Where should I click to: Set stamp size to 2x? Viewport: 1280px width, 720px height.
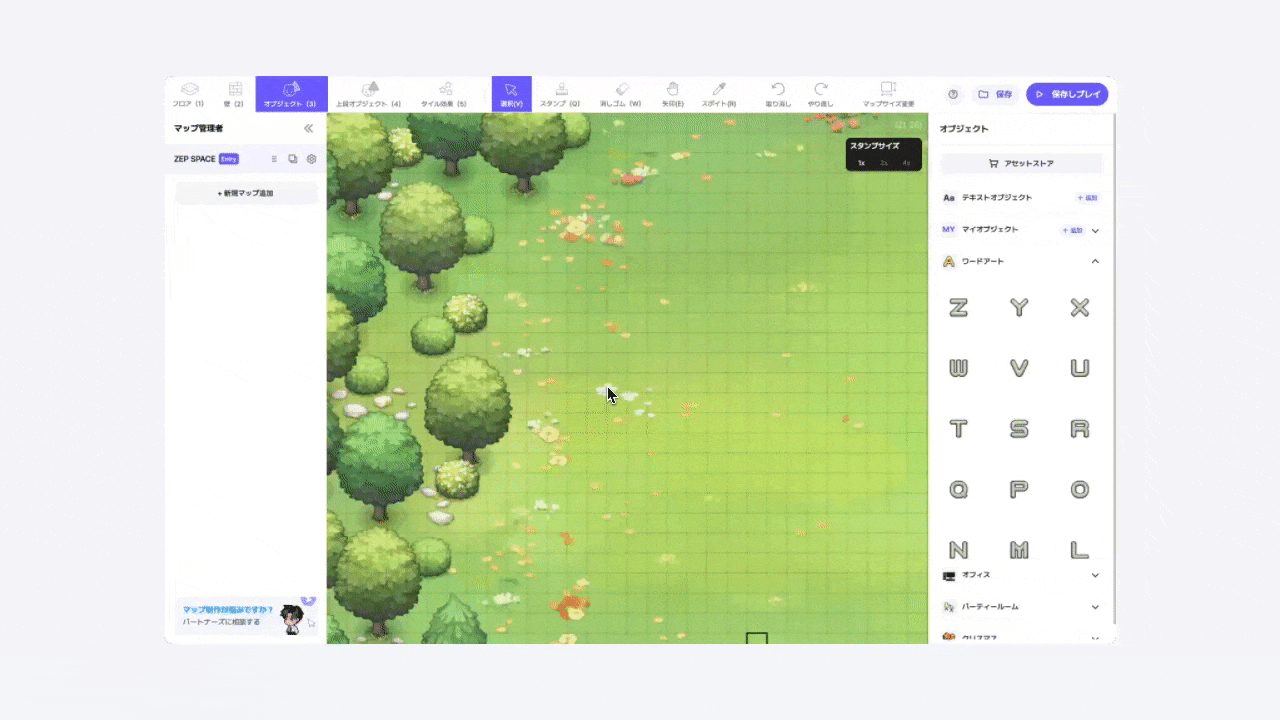884,163
